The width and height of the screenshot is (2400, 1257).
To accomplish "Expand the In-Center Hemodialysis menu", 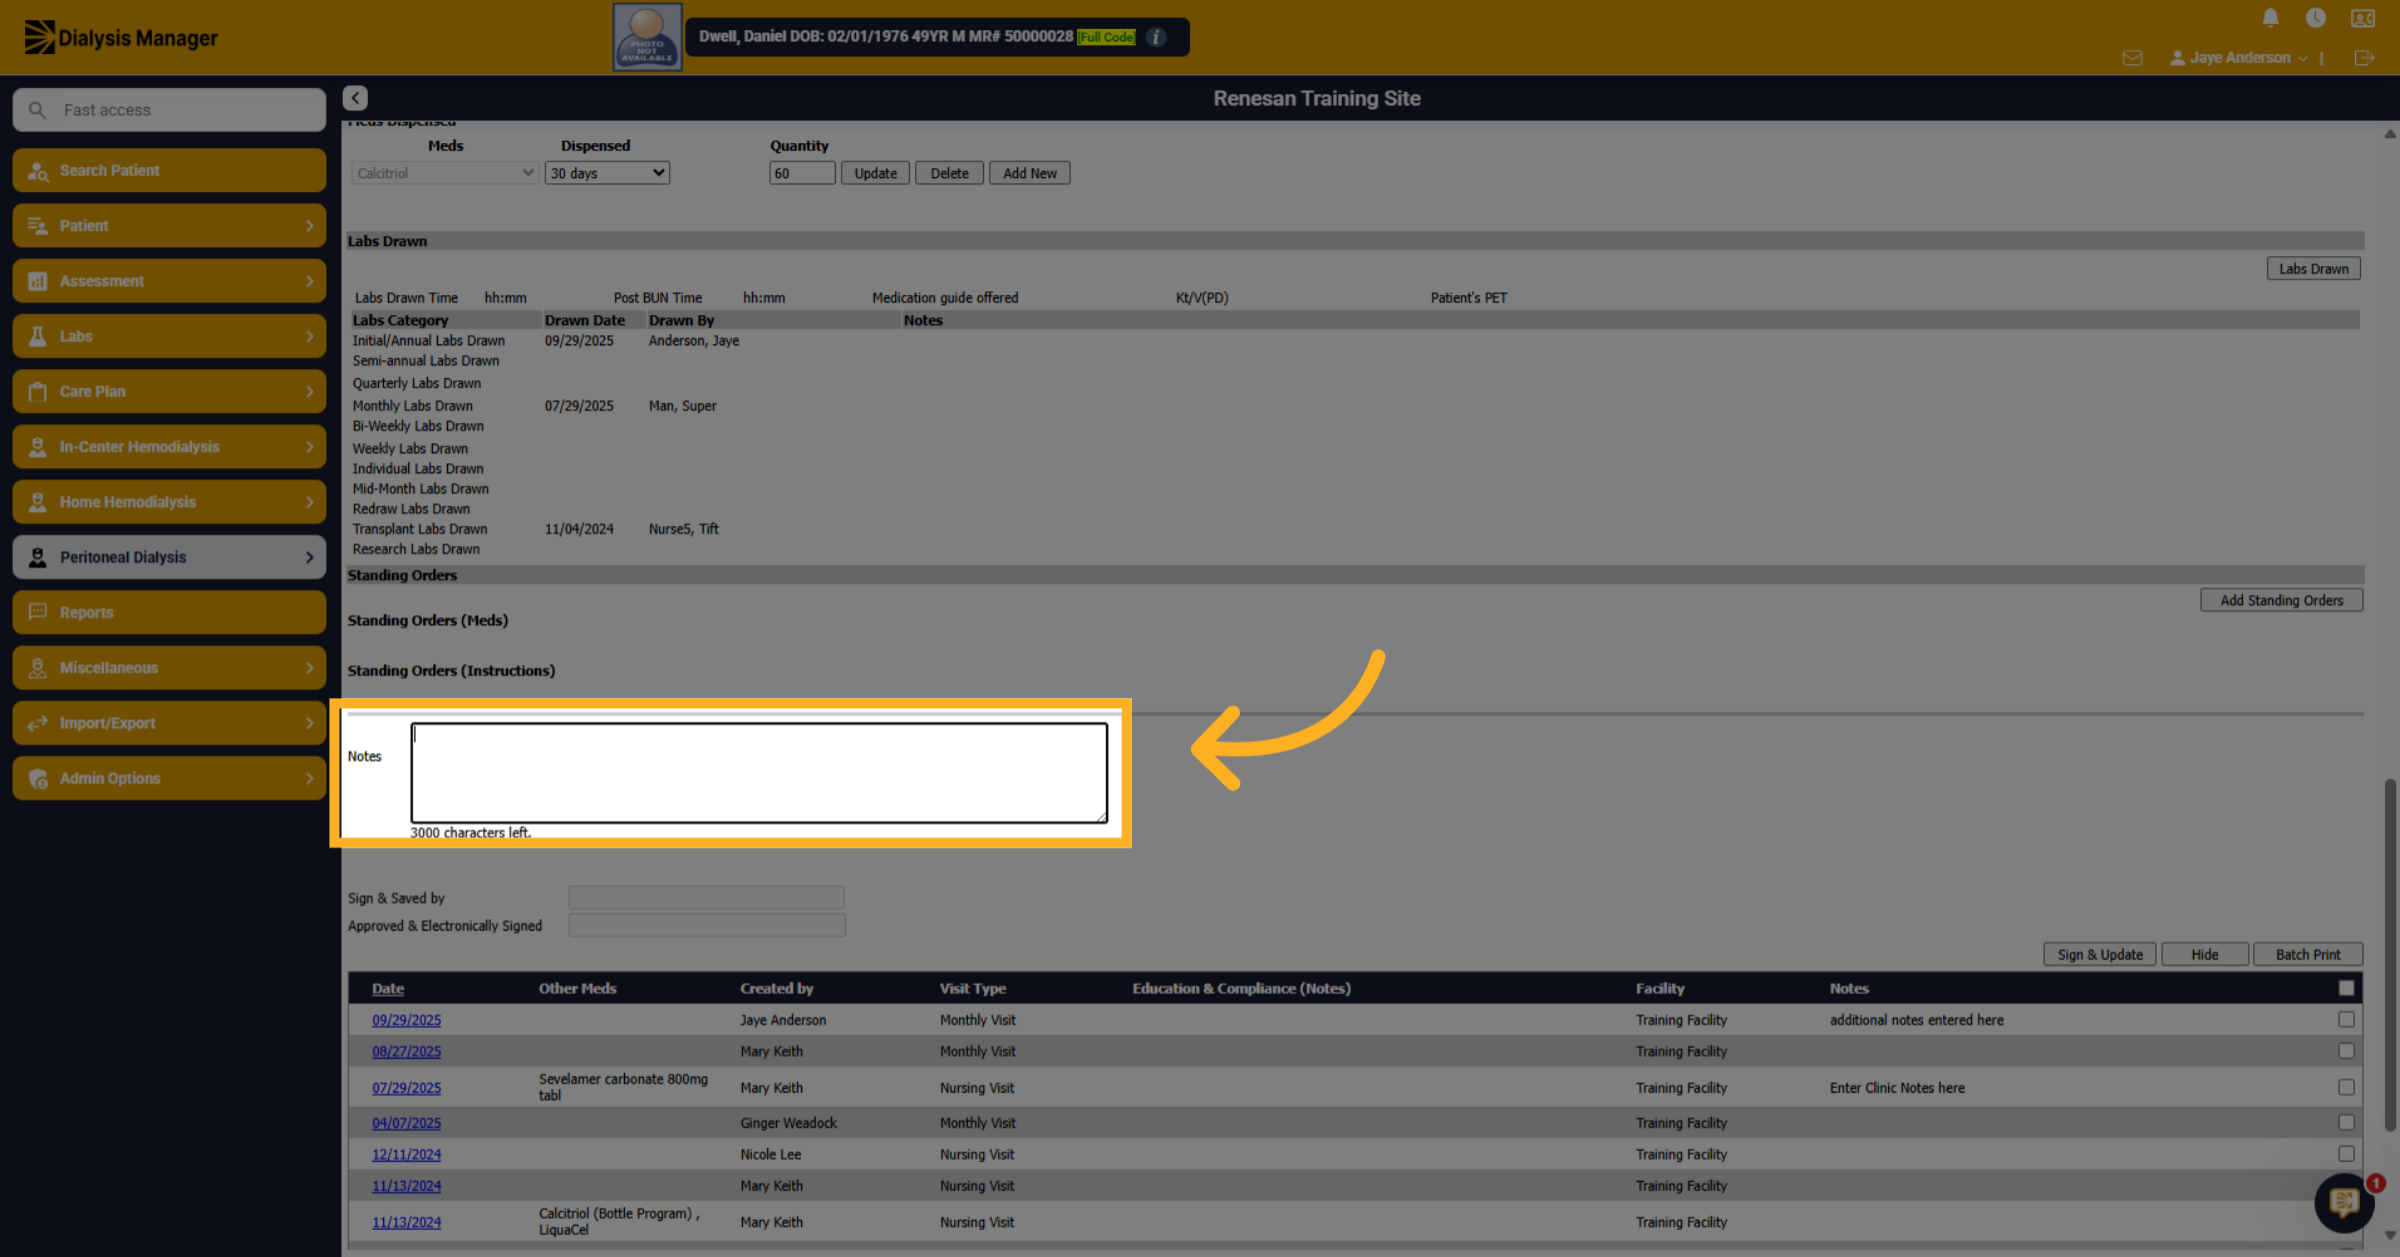I will 169,447.
